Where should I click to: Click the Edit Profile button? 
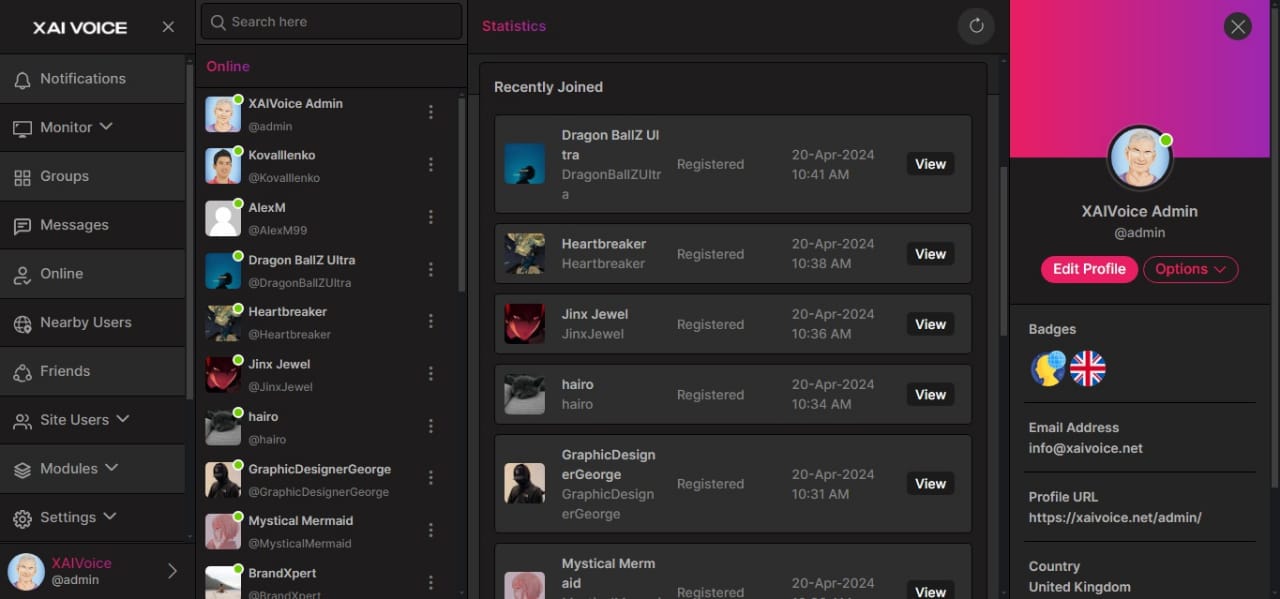pos(1089,269)
